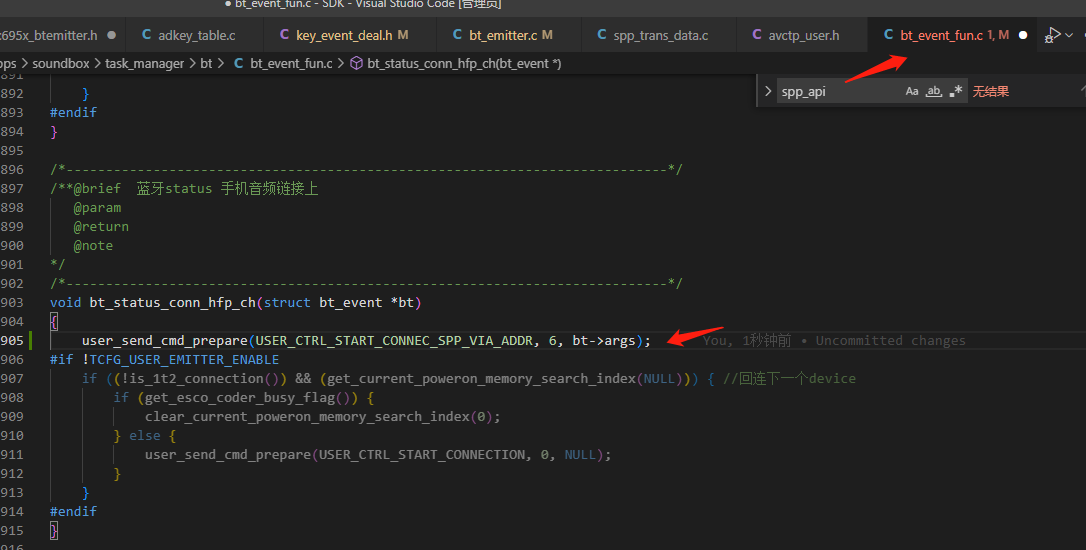Click the C file icon on avctp_user.h tab
Image resolution: width=1086 pixels, height=550 pixels.
[757, 35]
